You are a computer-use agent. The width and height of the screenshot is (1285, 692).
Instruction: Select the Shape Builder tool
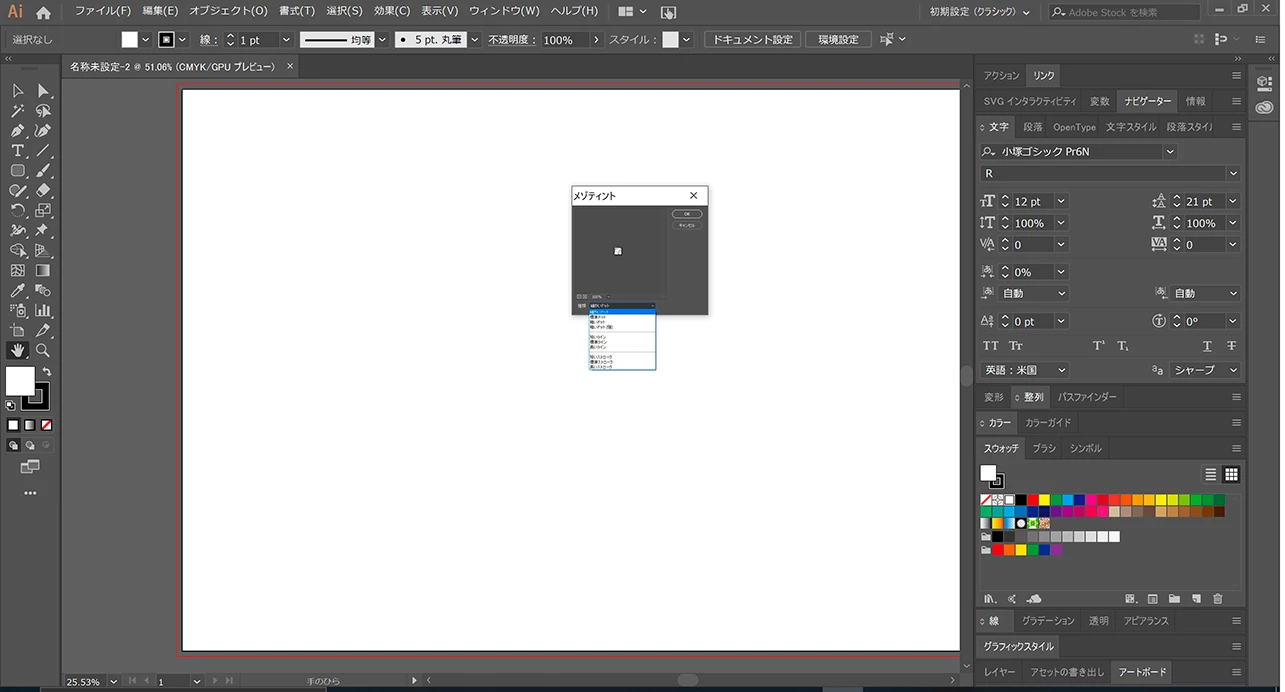(x=18, y=251)
